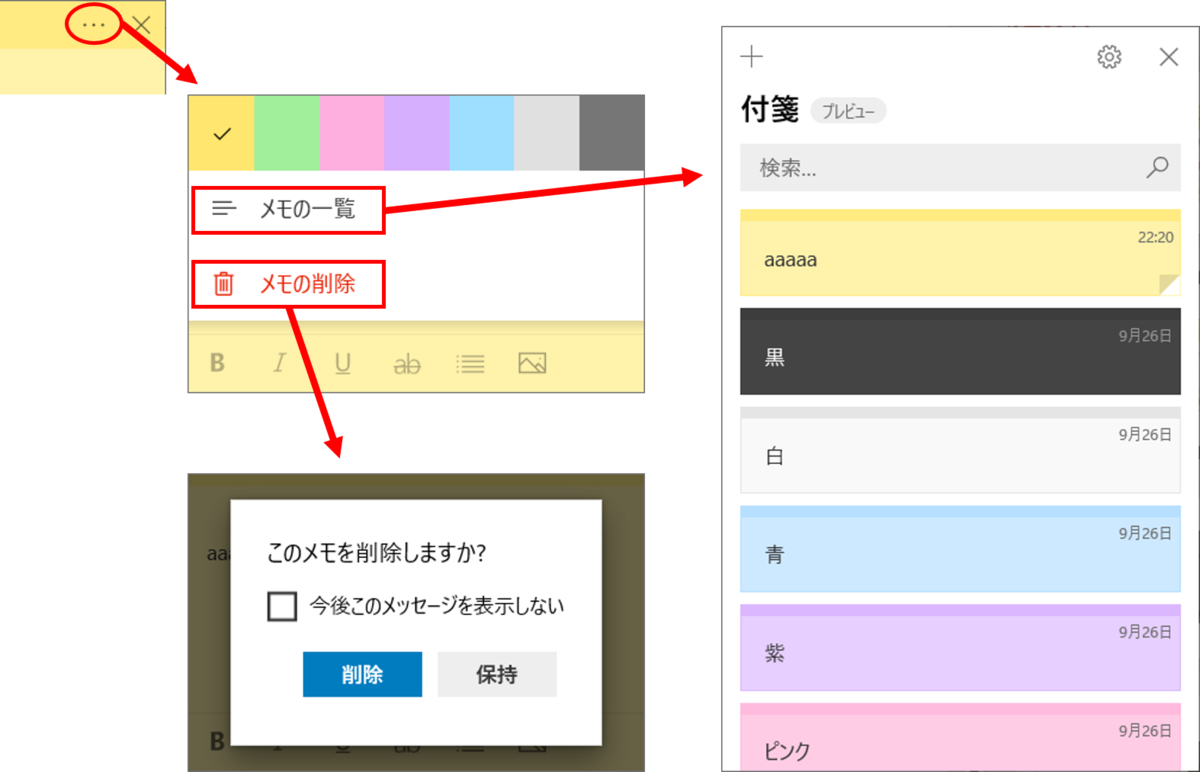Open the white 白 note
The width and height of the screenshot is (1200, 772).
click(x=960, y=450)
